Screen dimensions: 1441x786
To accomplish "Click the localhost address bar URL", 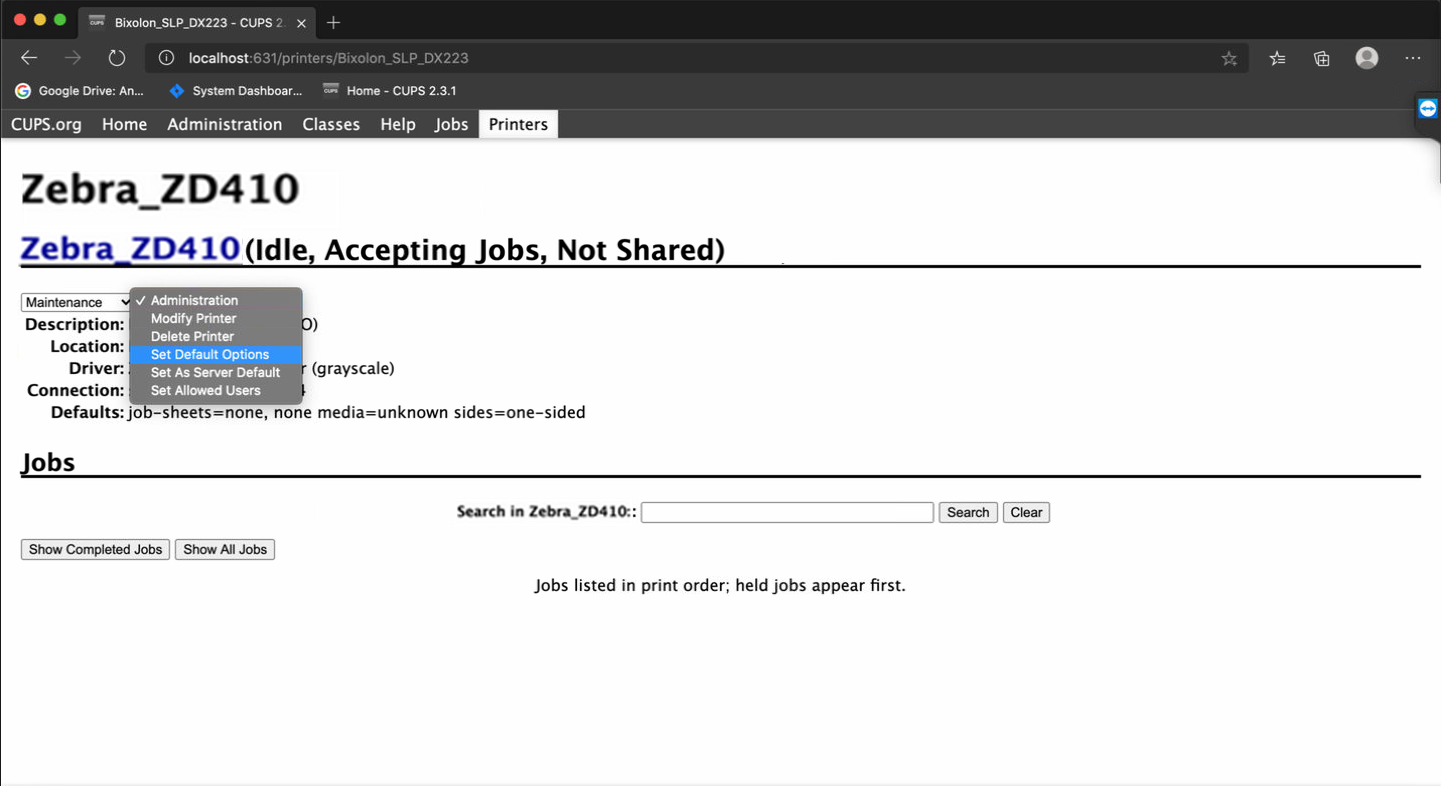I will pyautogui.click(x=329, y=58).
